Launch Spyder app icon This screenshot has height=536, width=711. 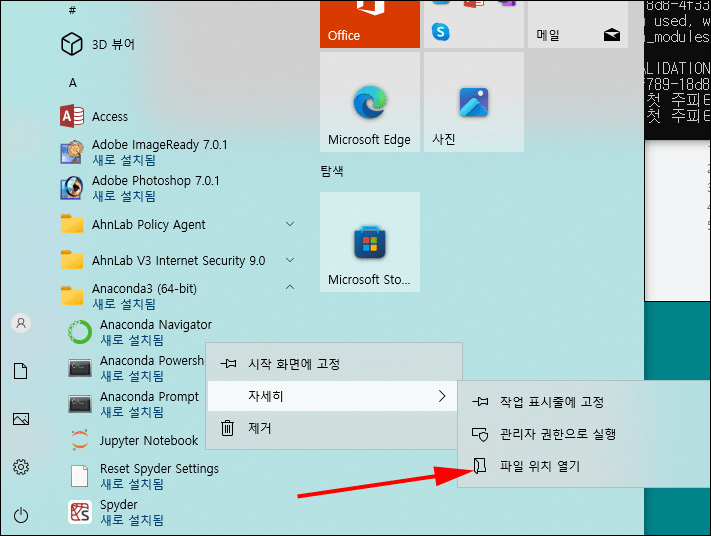[80, 512]
